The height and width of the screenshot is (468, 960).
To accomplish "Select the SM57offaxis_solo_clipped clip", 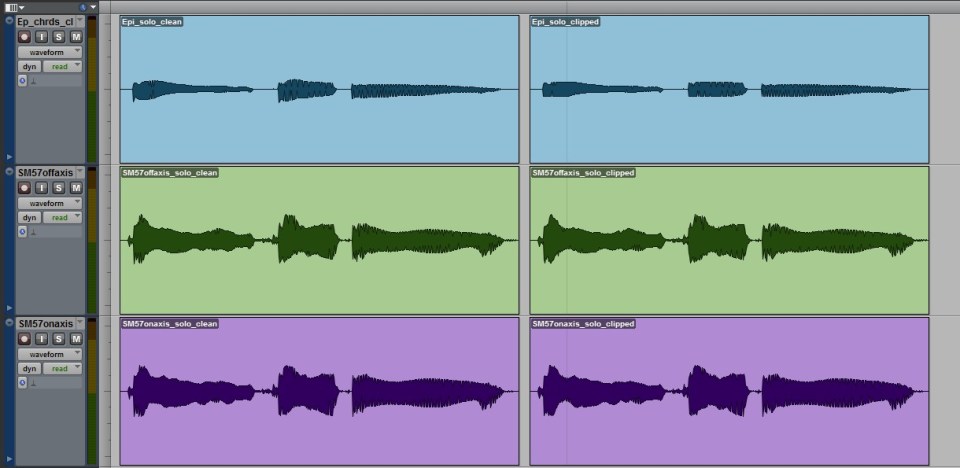I will [x=729, y=240].
